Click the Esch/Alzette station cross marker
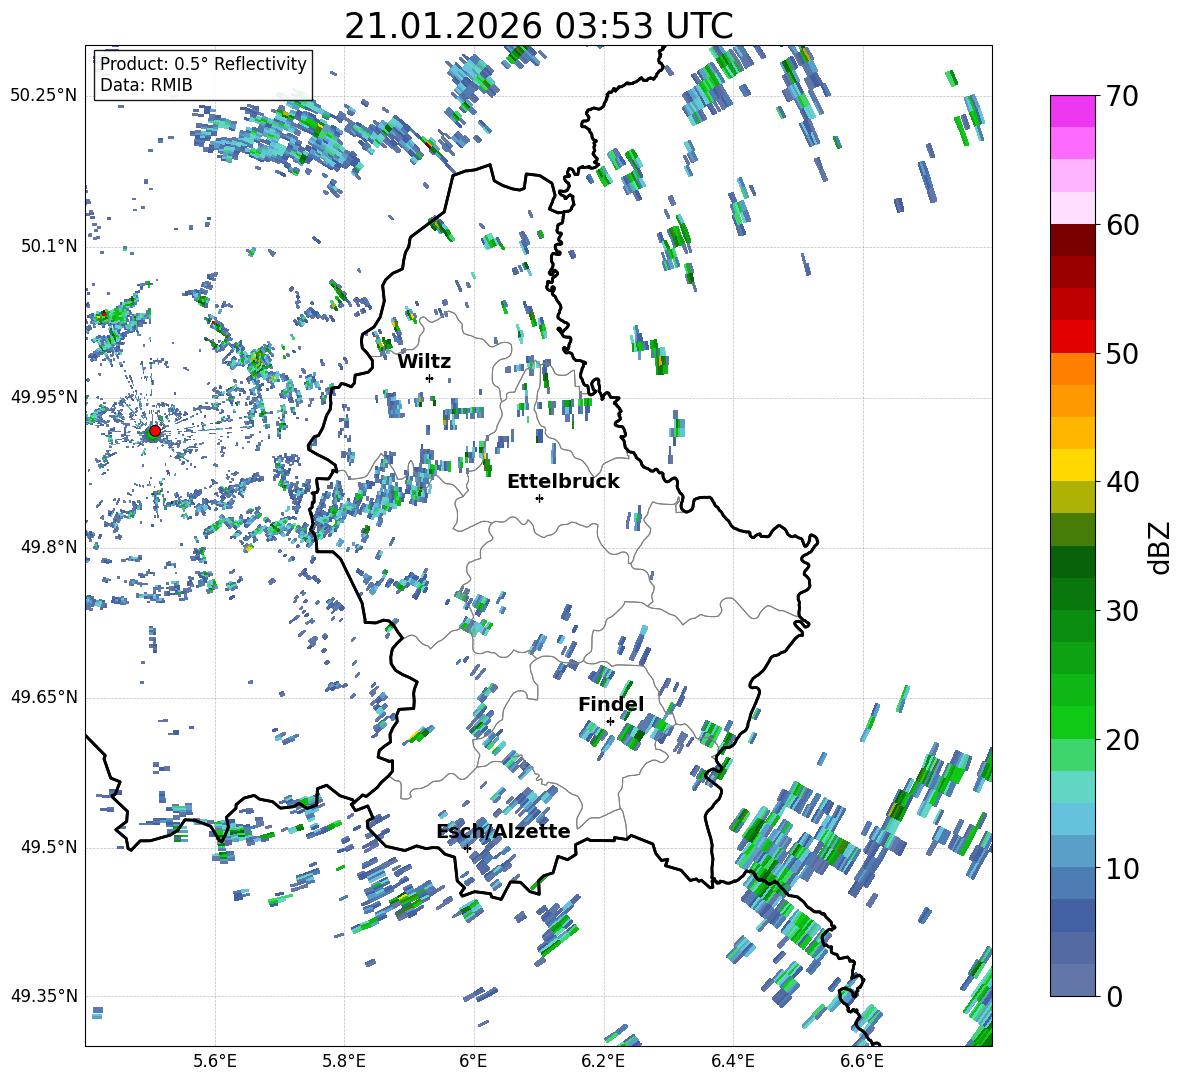Viewport: 1184px width, 1081px height. pyautogui.click(x=467, y=848)
